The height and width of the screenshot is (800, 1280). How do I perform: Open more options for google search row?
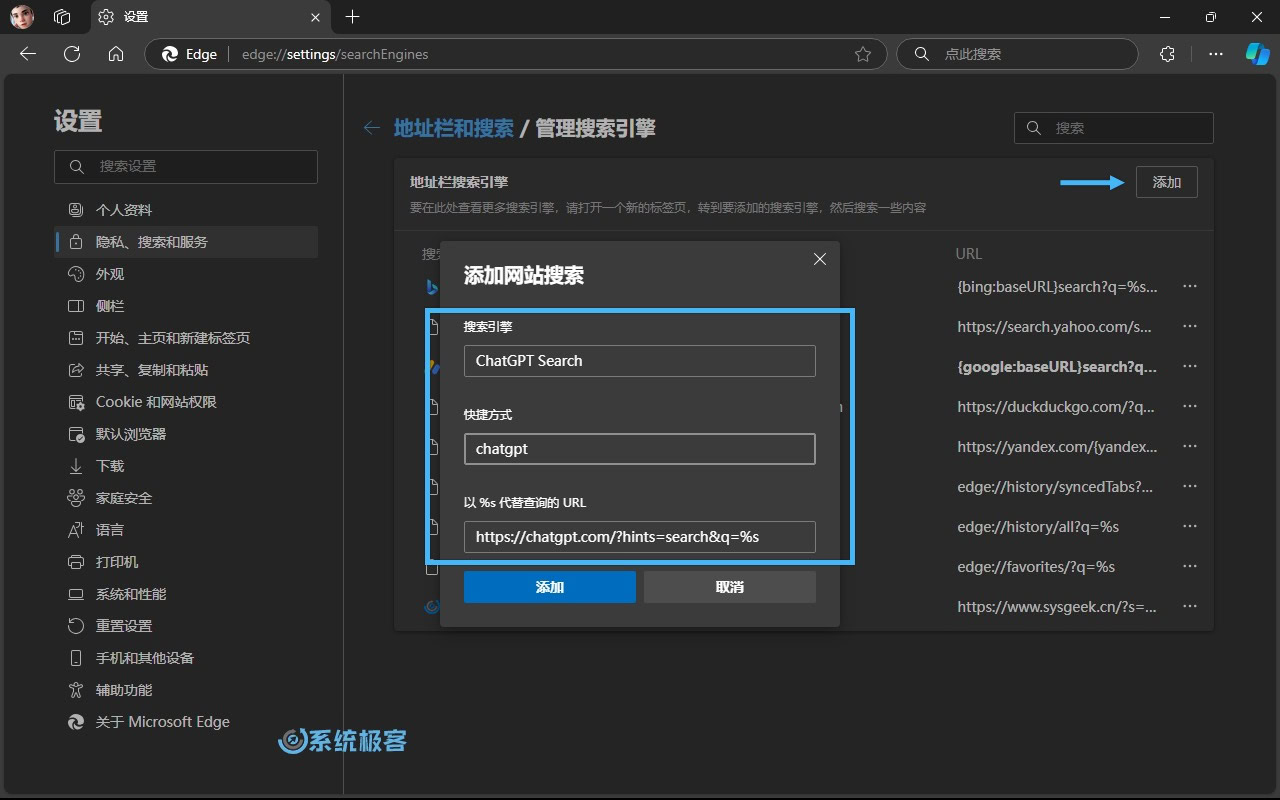(x=1190, y=366)
